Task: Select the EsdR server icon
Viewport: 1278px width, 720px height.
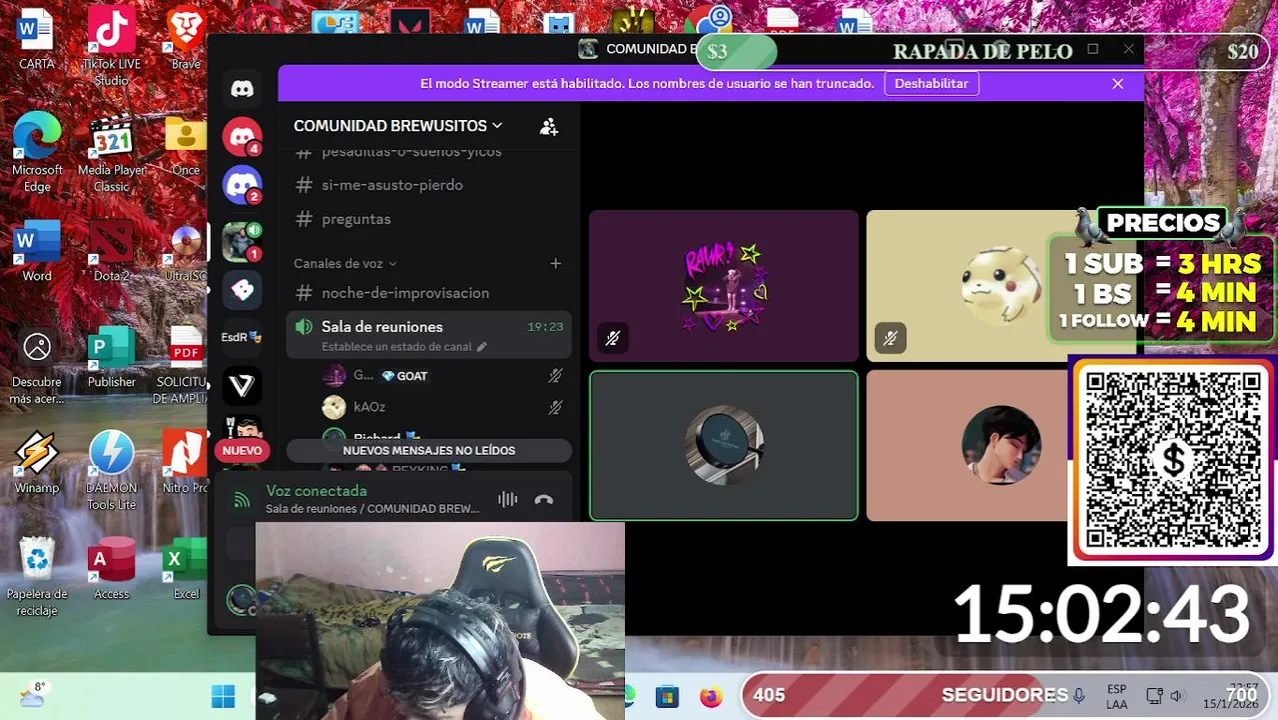Action: point(242,337)
